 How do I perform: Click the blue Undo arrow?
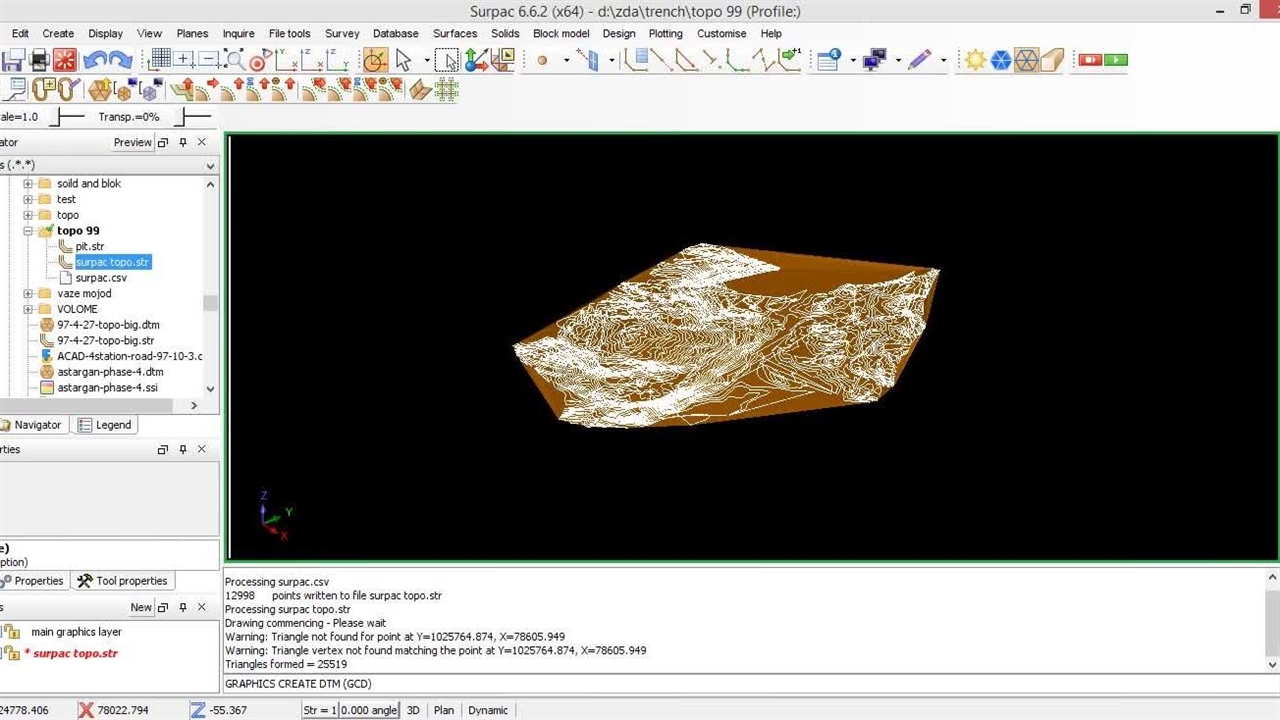[96, 60]
